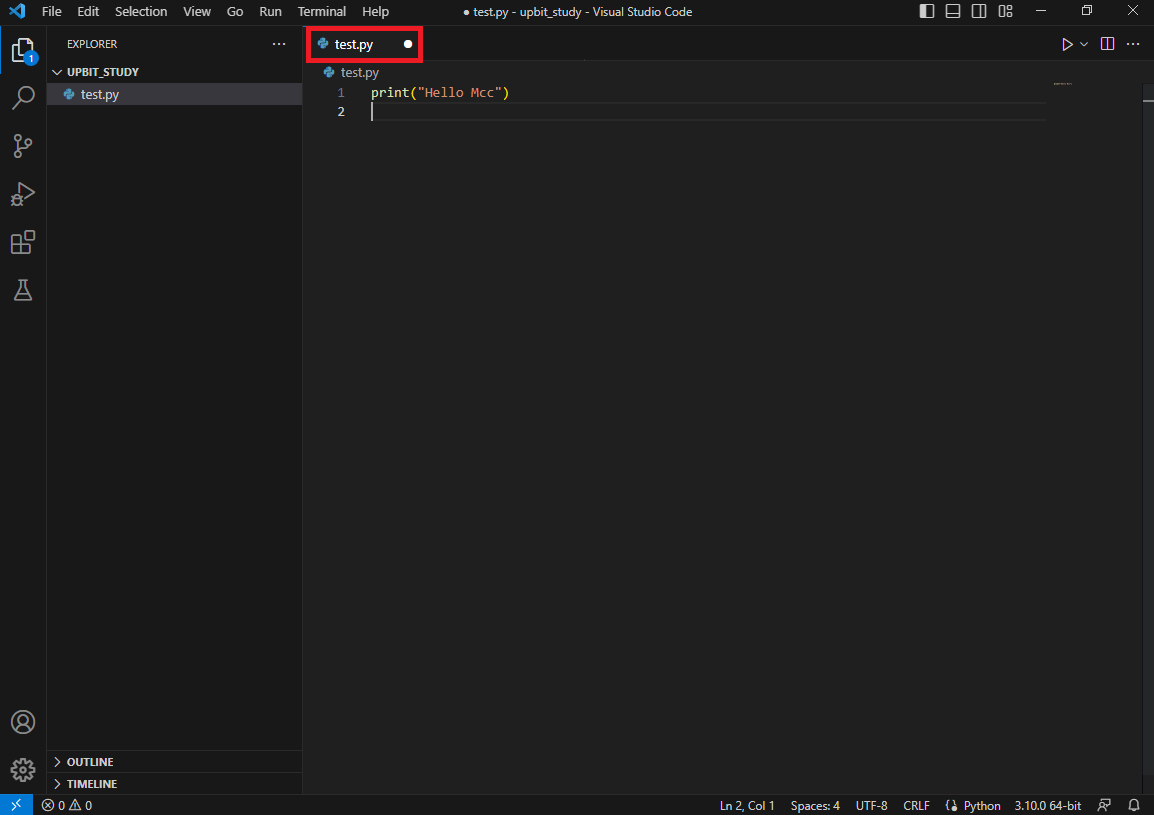Open Customize Layout menu
1154x815 pixels.
tap(1005, 11)
